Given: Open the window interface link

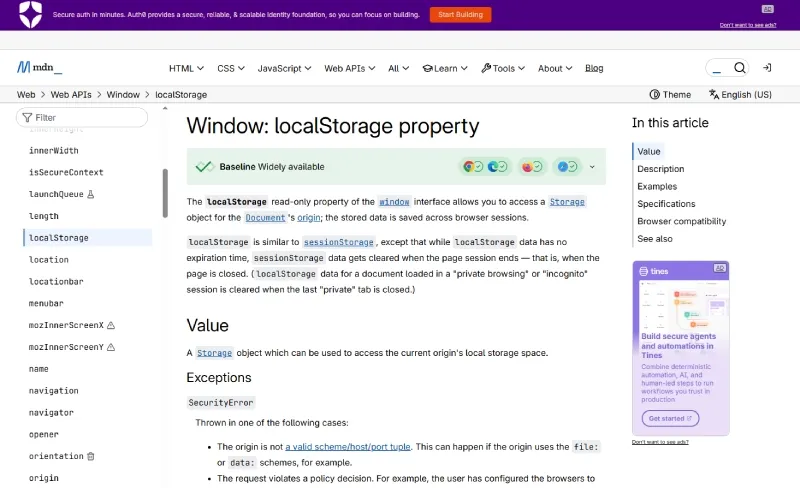Looking at the screenshot, I should pyautogui.click(x=394, y=202).
